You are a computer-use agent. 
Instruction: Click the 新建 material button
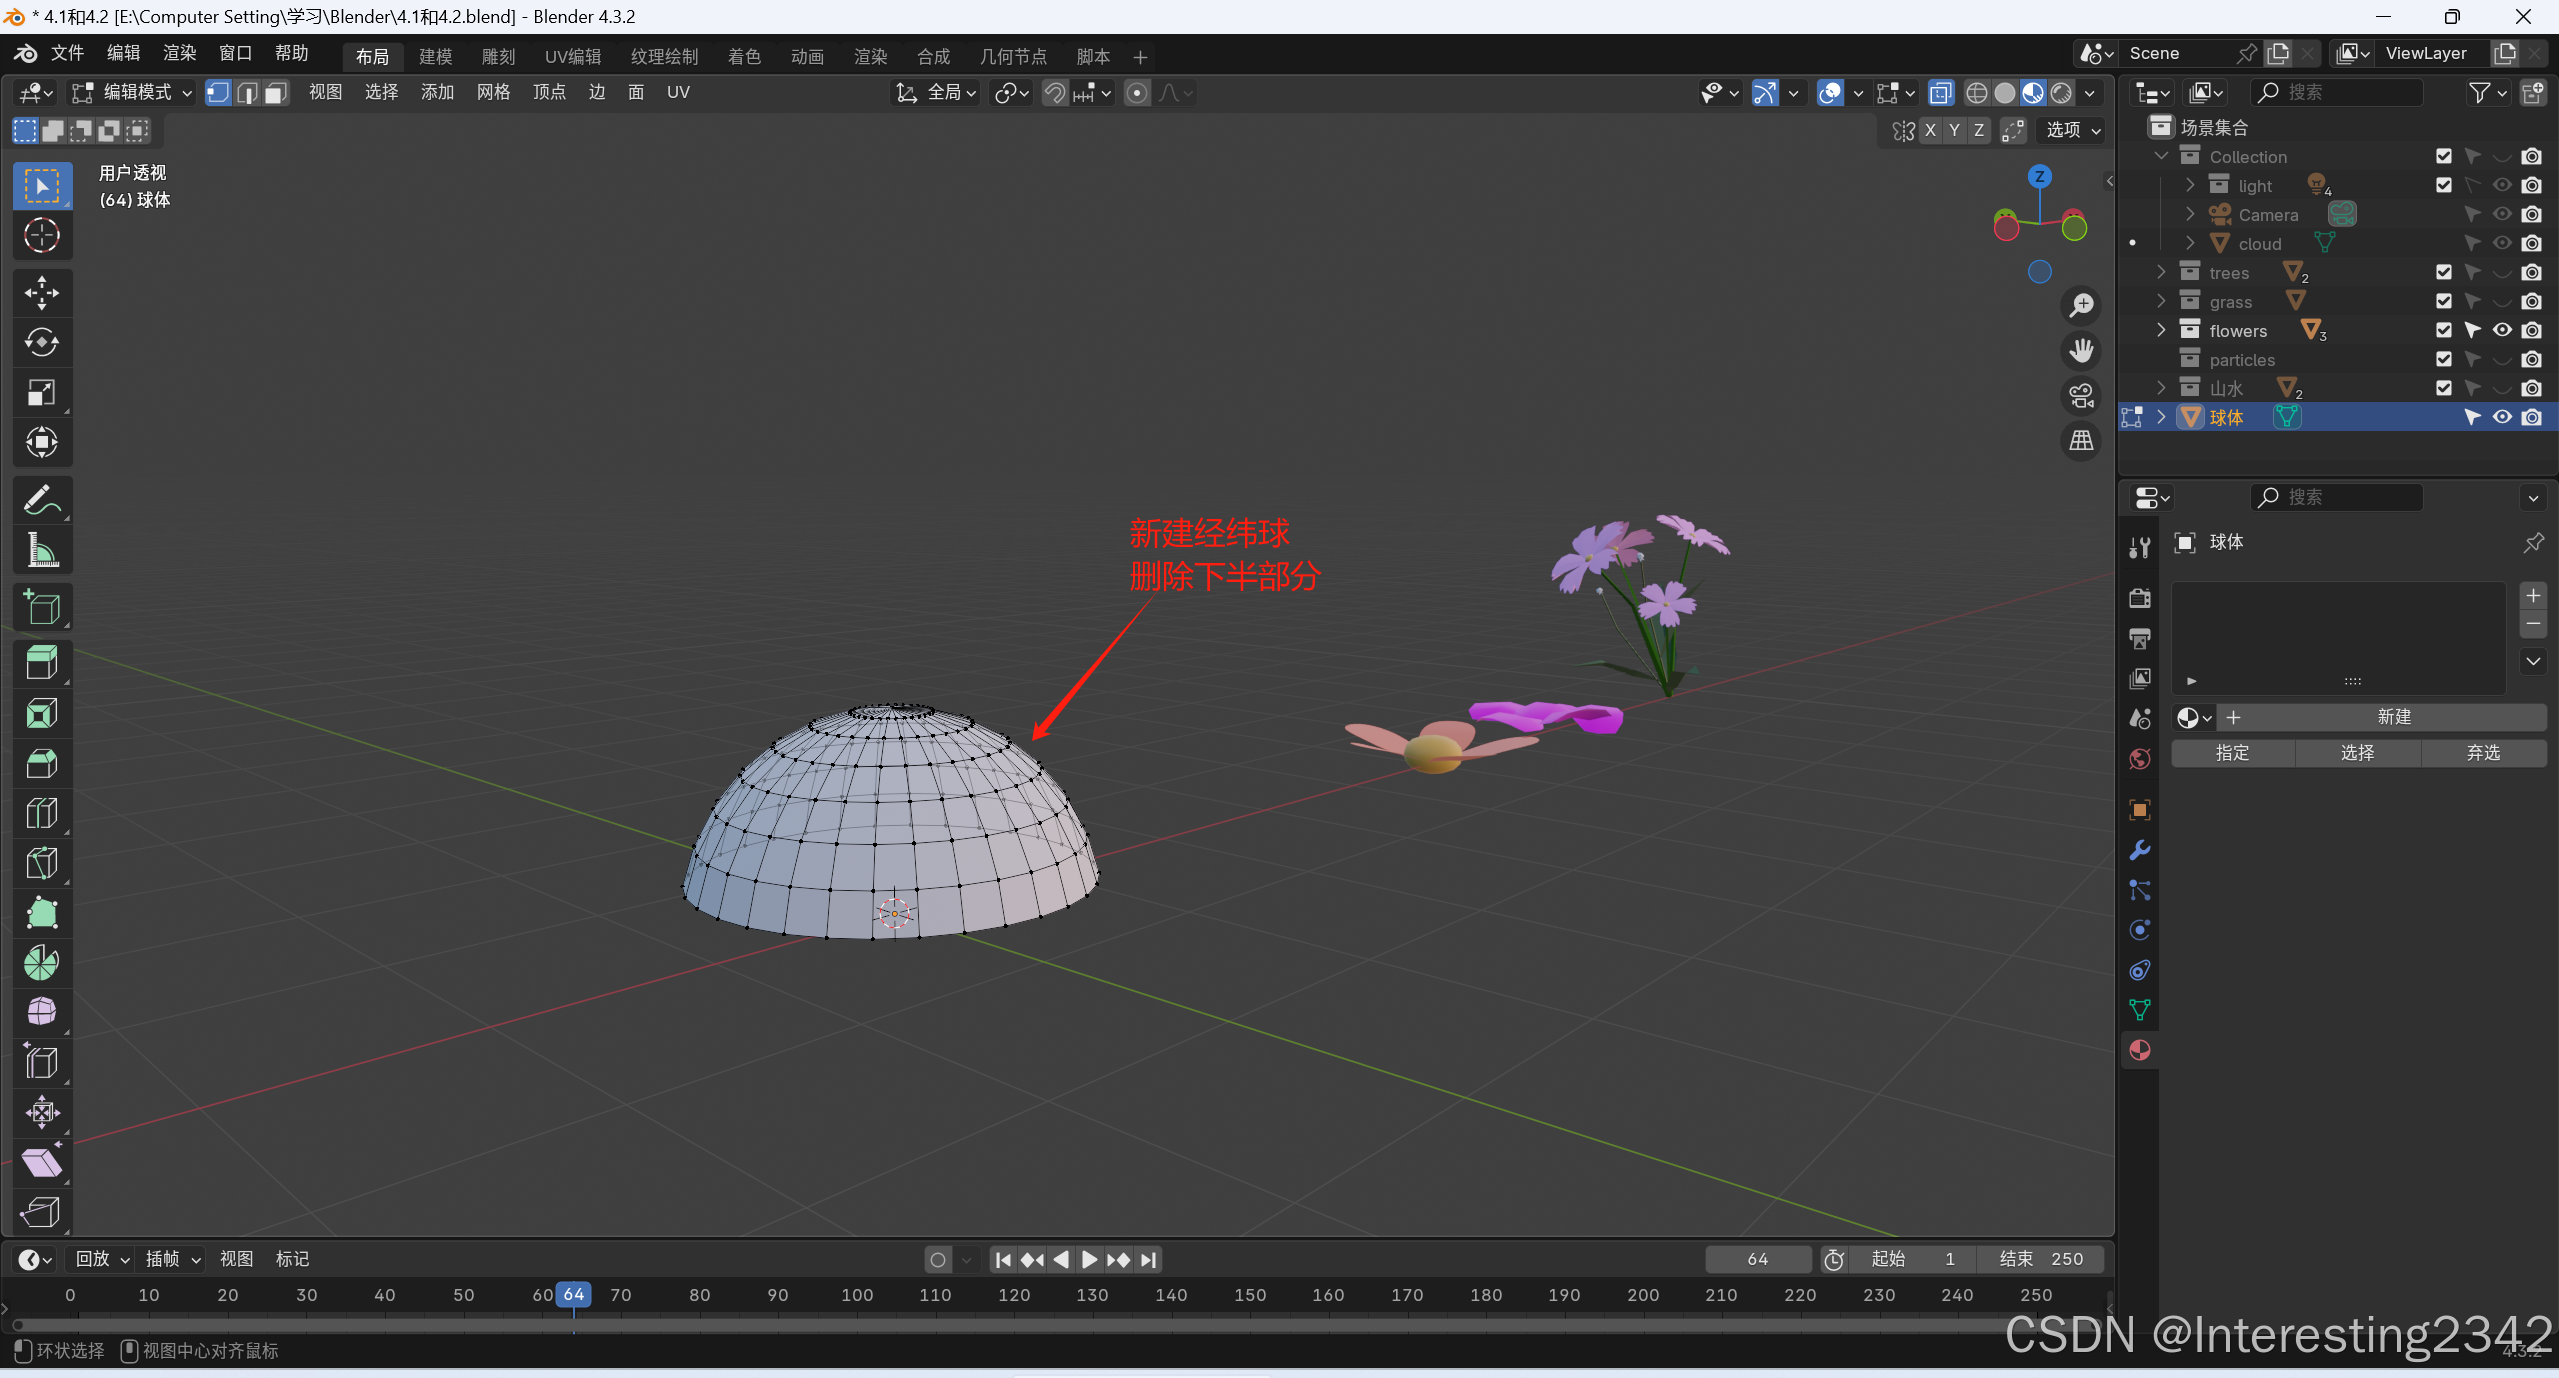[x=2393, y=717]
